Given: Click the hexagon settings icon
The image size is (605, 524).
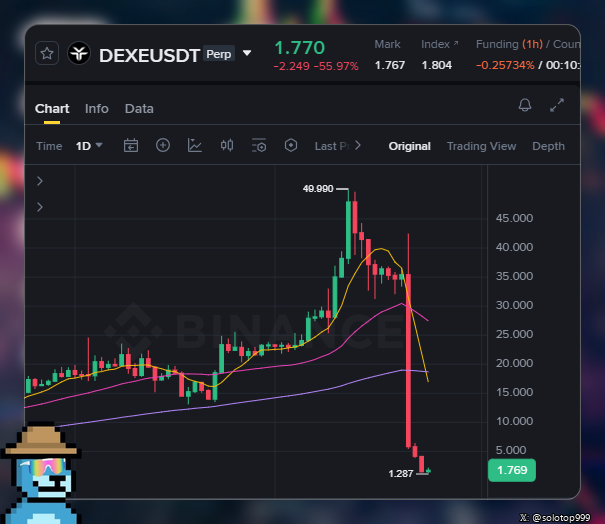Looking at the screenshot, I should tap(291, 145).
